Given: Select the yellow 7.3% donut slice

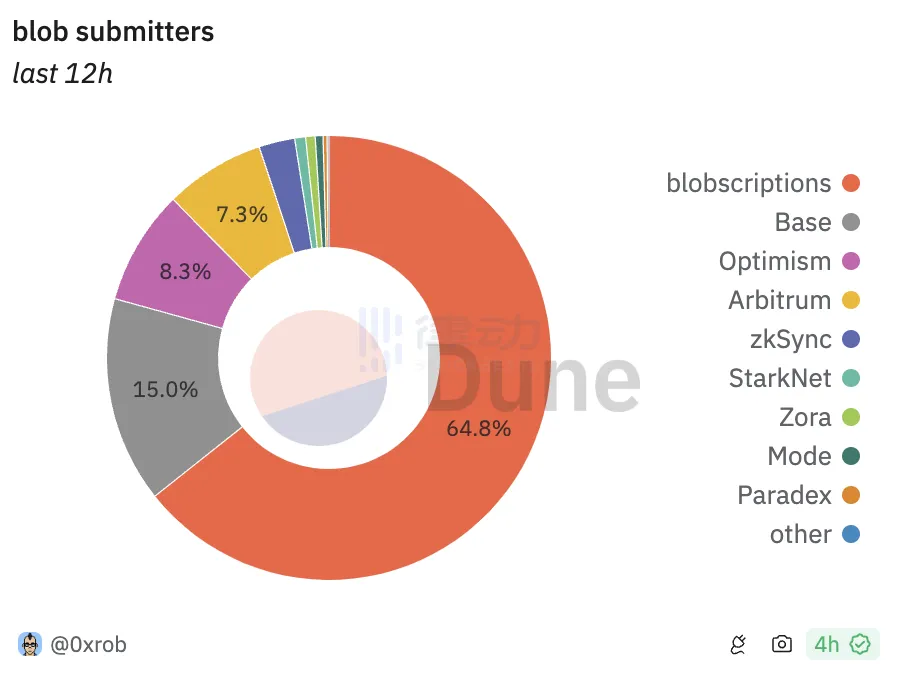Looking at the screenshot, I should [242, 214].
